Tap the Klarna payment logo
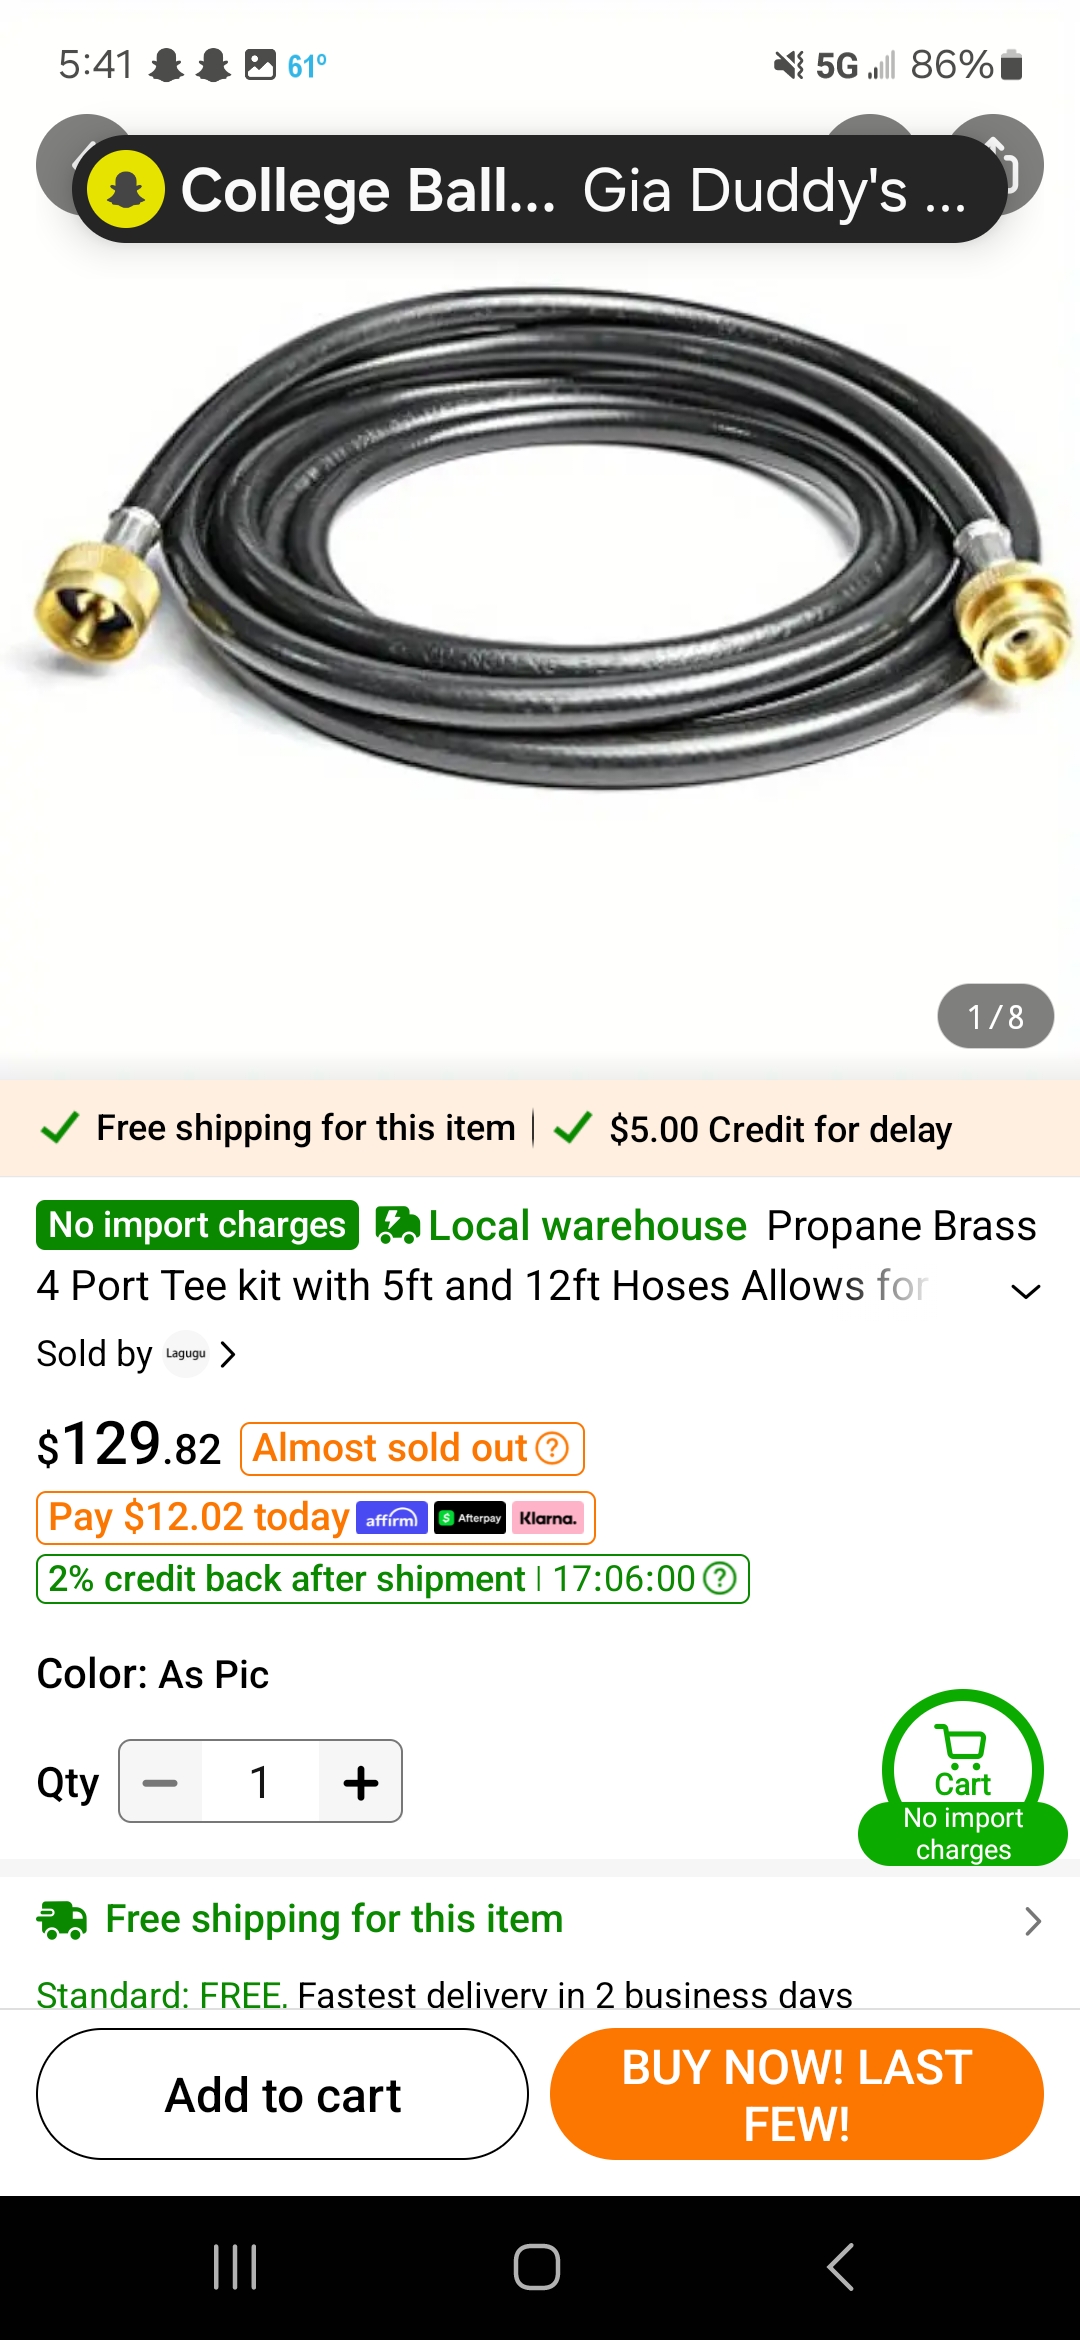 547,1518
